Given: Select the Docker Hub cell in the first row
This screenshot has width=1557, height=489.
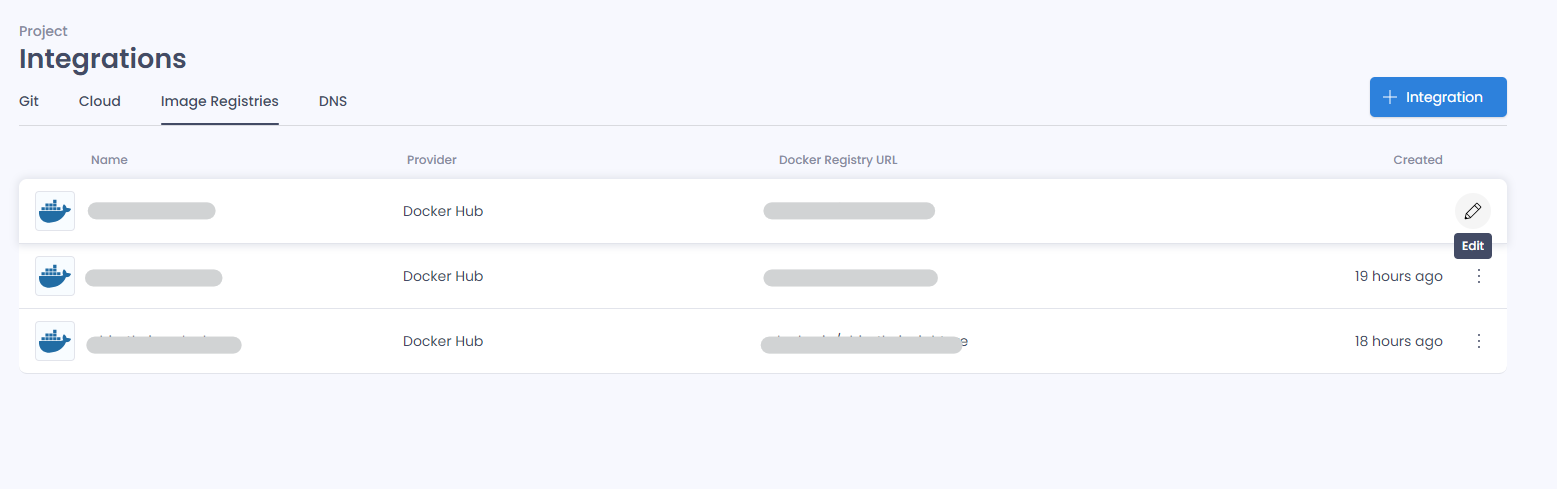Looking at the screenshot, I should pos(443,211).
